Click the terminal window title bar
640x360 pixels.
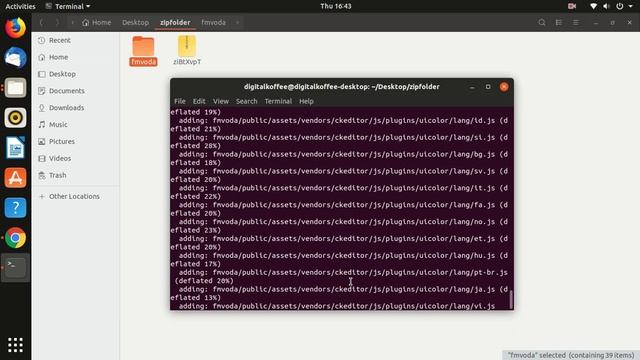342,87
